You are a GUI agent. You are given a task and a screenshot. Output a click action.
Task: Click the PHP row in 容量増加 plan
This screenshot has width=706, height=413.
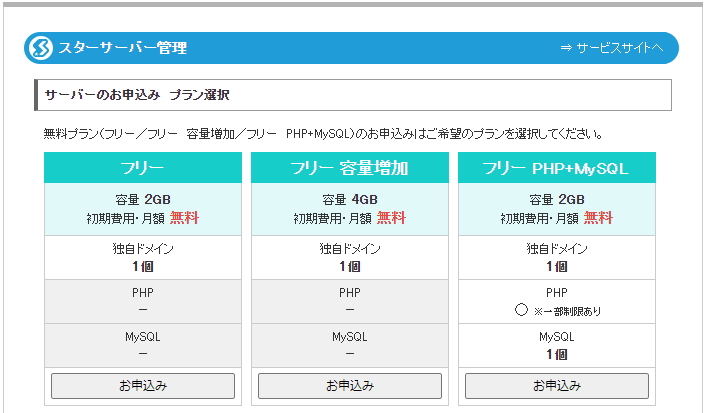click(350, 301)
